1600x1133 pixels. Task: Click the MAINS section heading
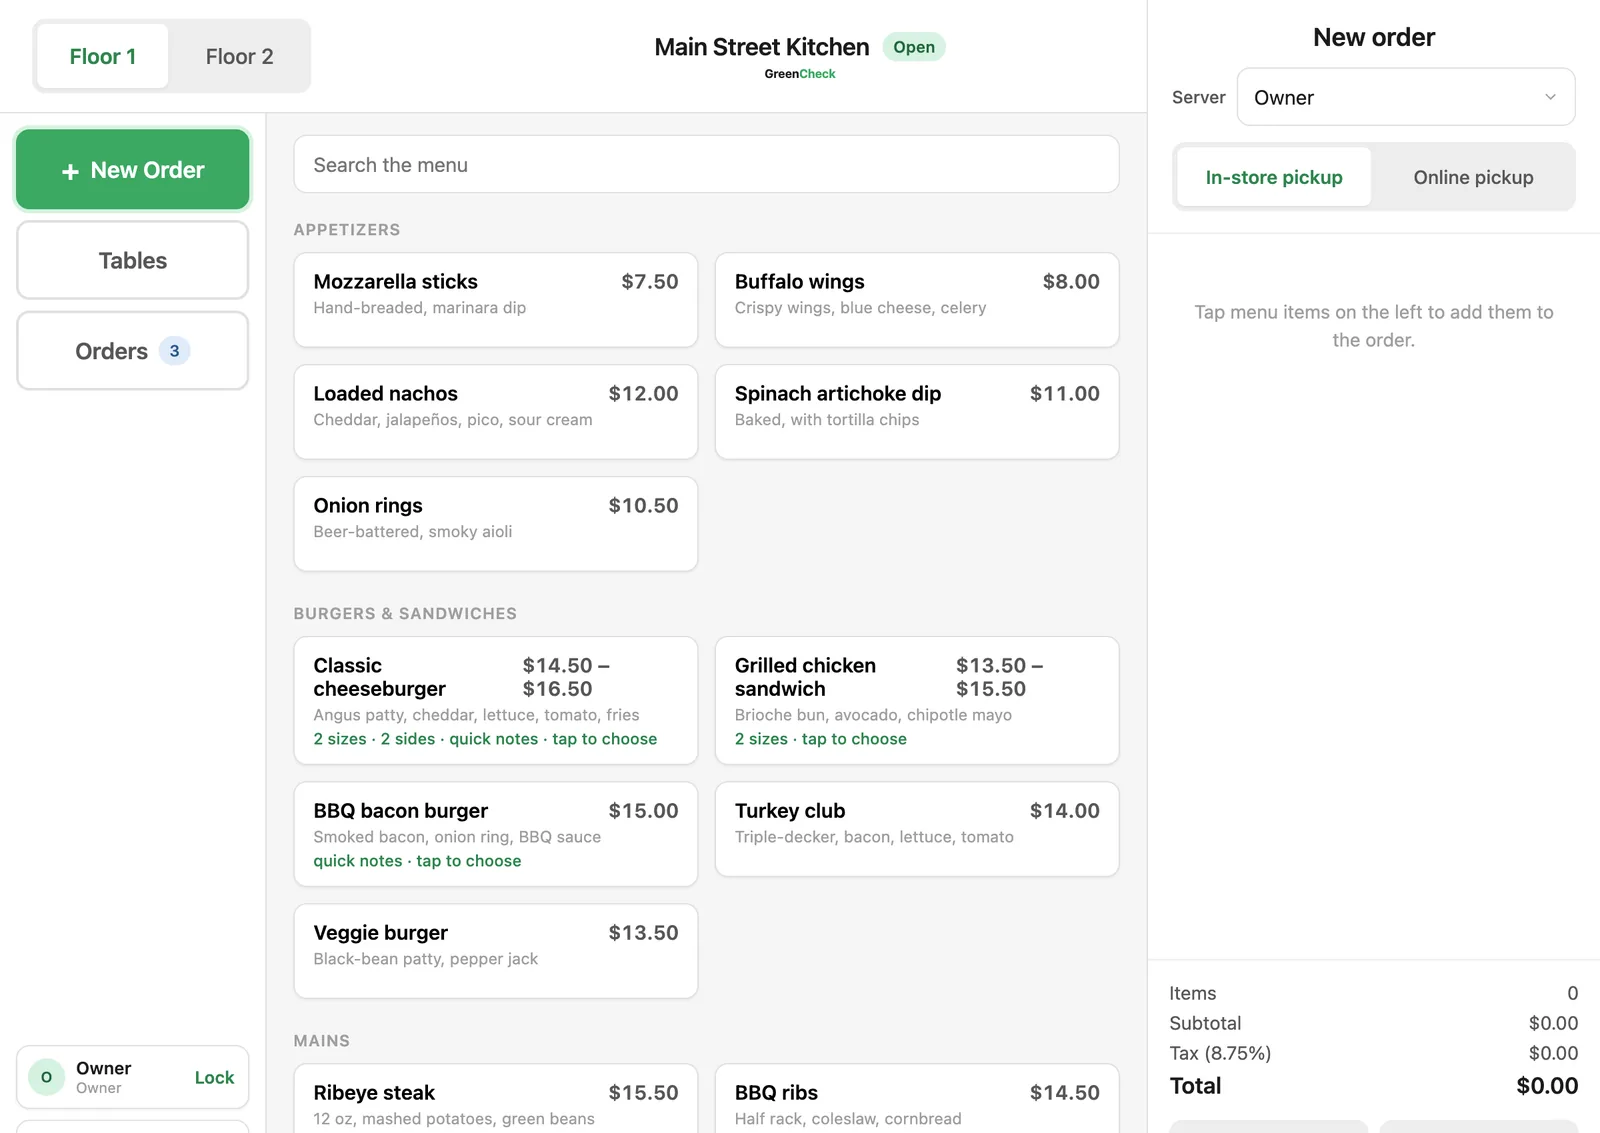(322, 1041)
